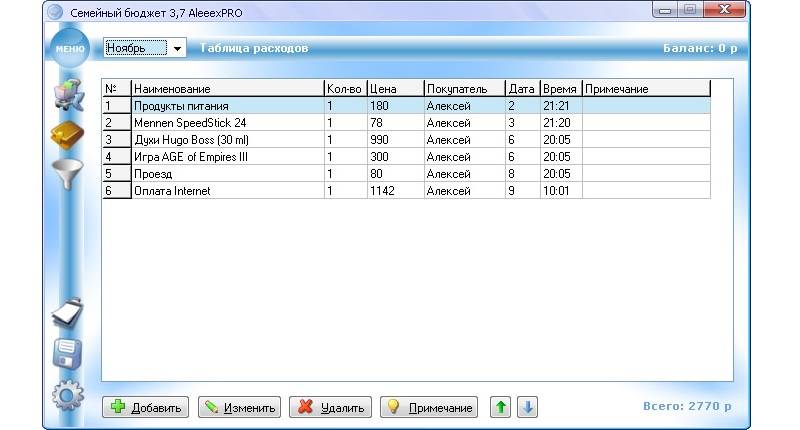Click the price cell 990

click(395, 139)
